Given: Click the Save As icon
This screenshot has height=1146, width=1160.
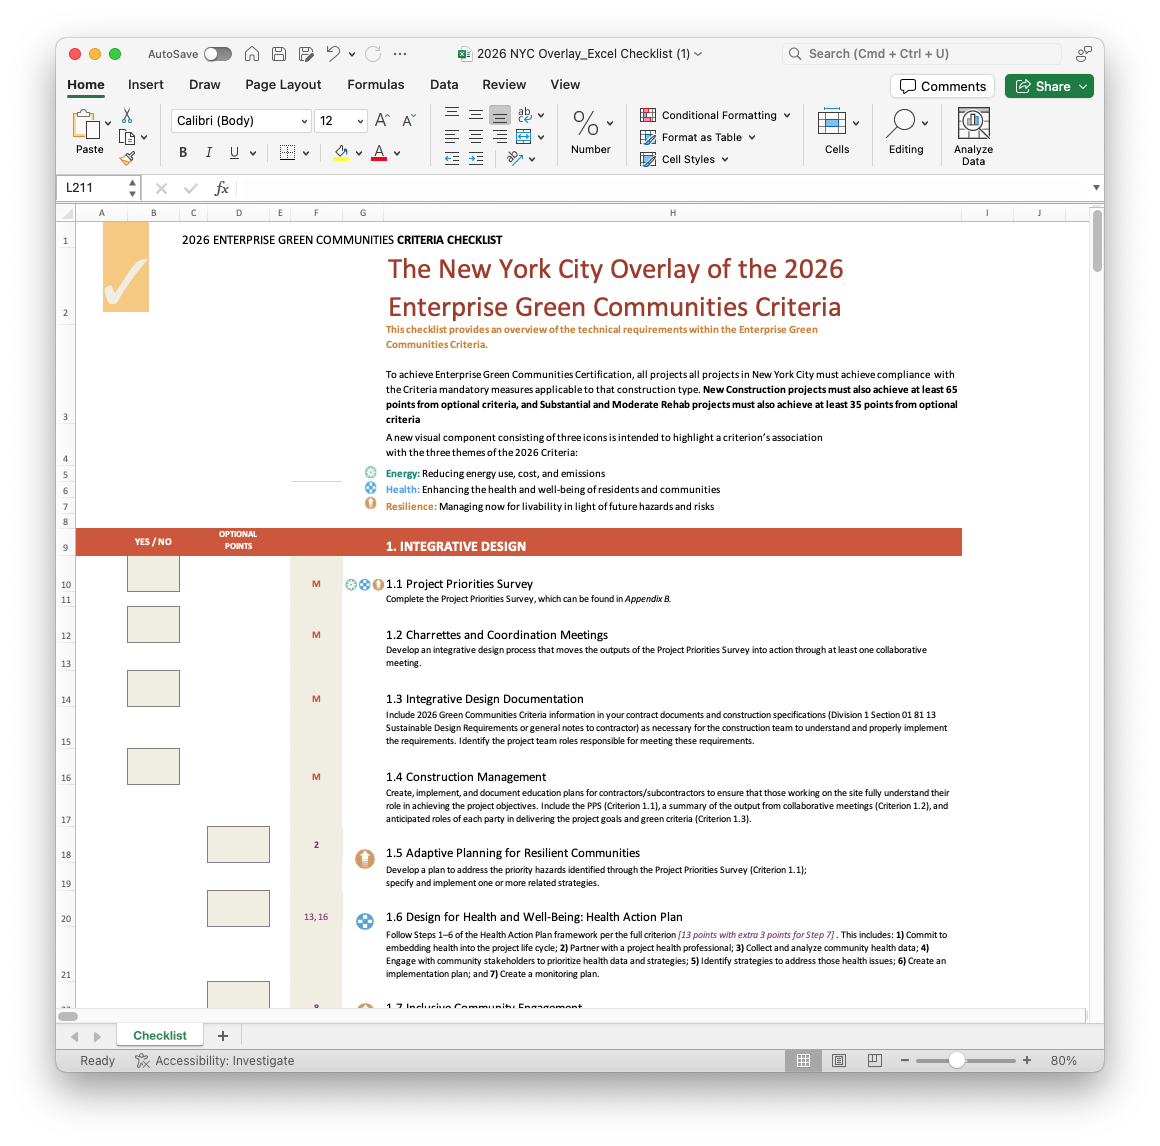Looking at the screenshot, I should pos(306,54).
